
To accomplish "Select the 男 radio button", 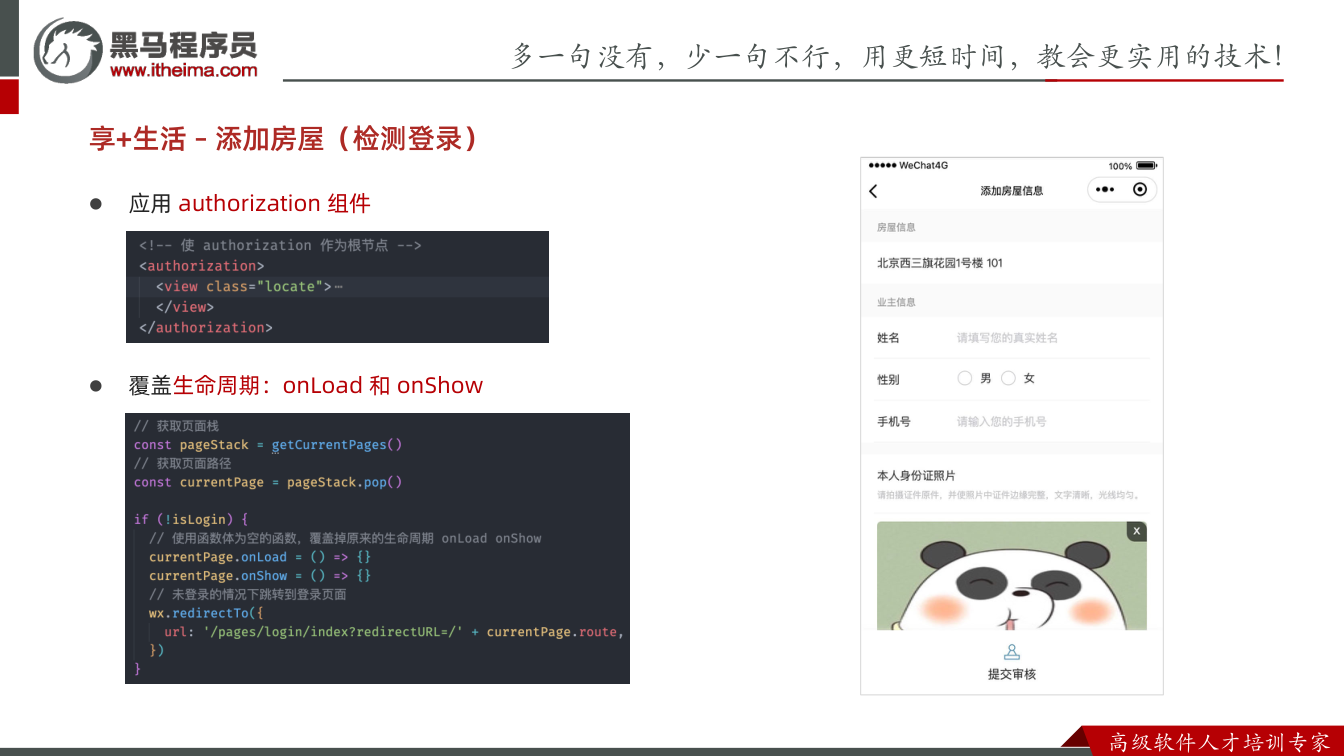I will coord(965,378).
